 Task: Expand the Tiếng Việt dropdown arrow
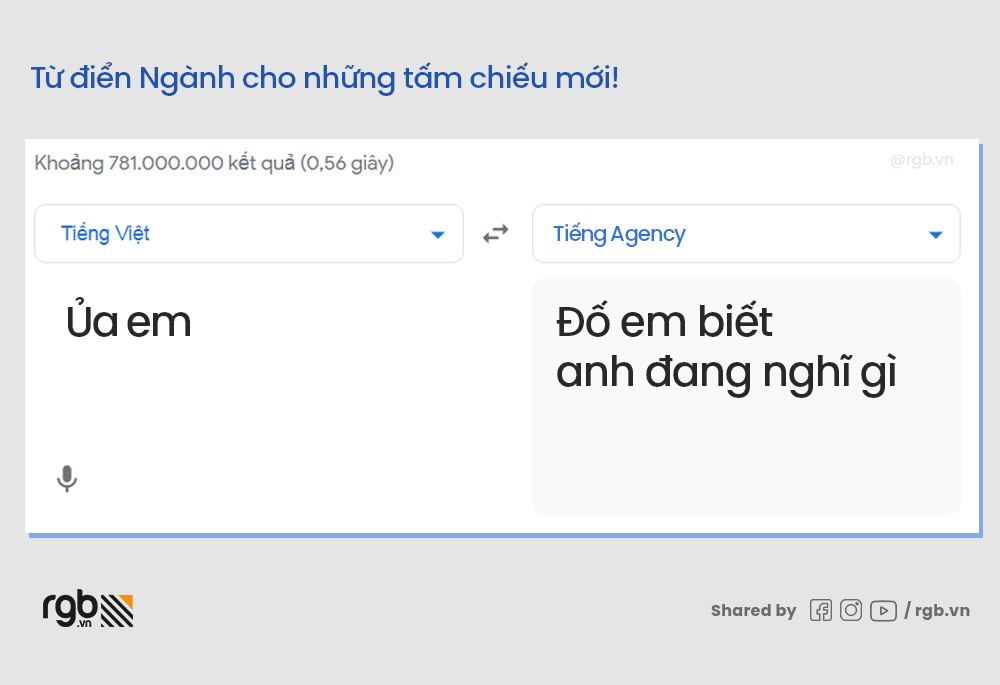pos(437,235)
